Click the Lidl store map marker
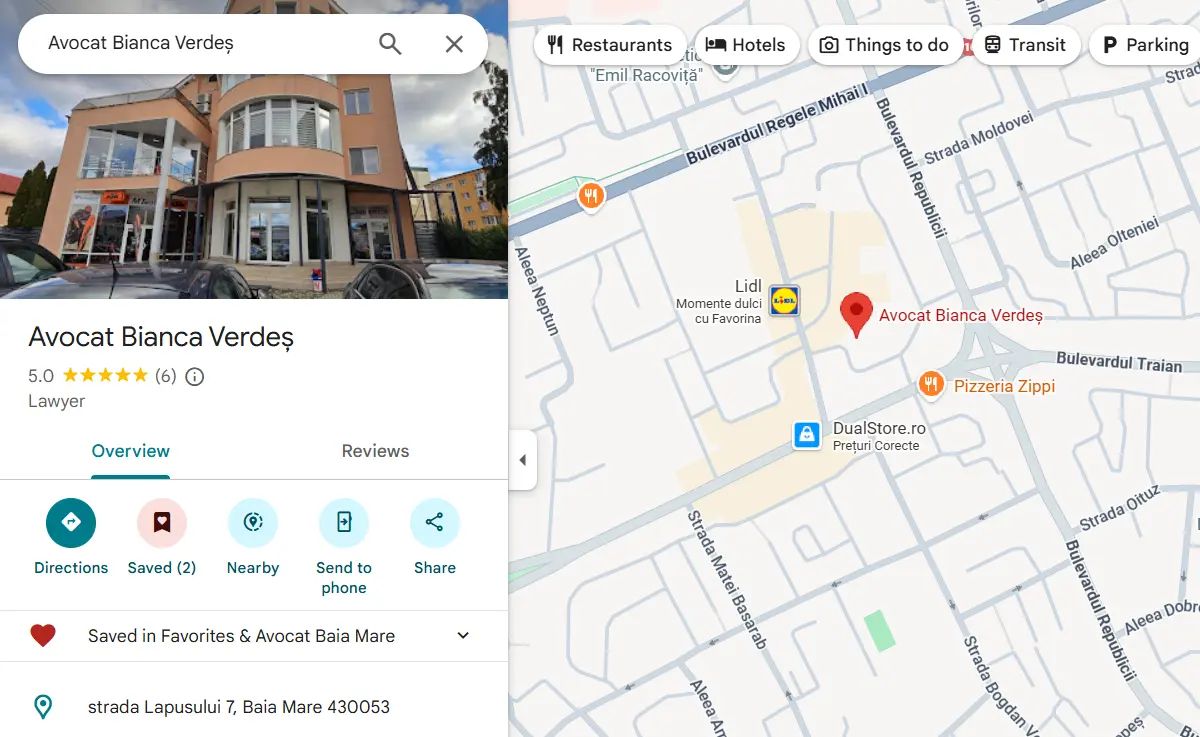Viewport: 1200px width, 737px height. point(784,300)
